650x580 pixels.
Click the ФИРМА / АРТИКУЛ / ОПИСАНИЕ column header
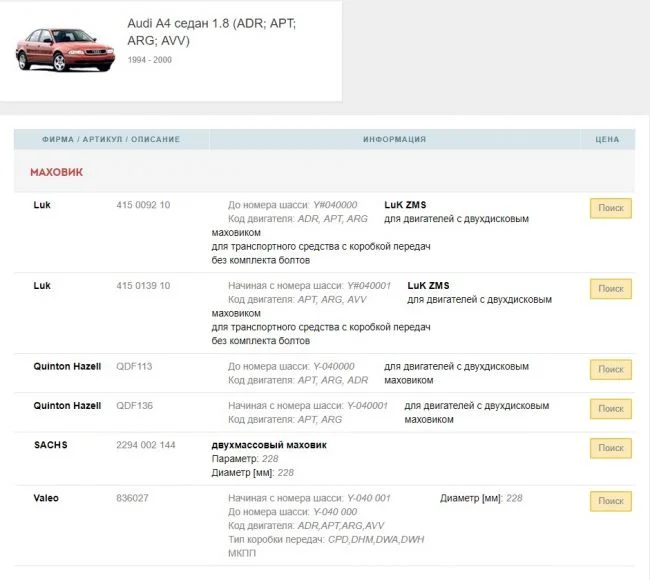[x=111, y=139]
